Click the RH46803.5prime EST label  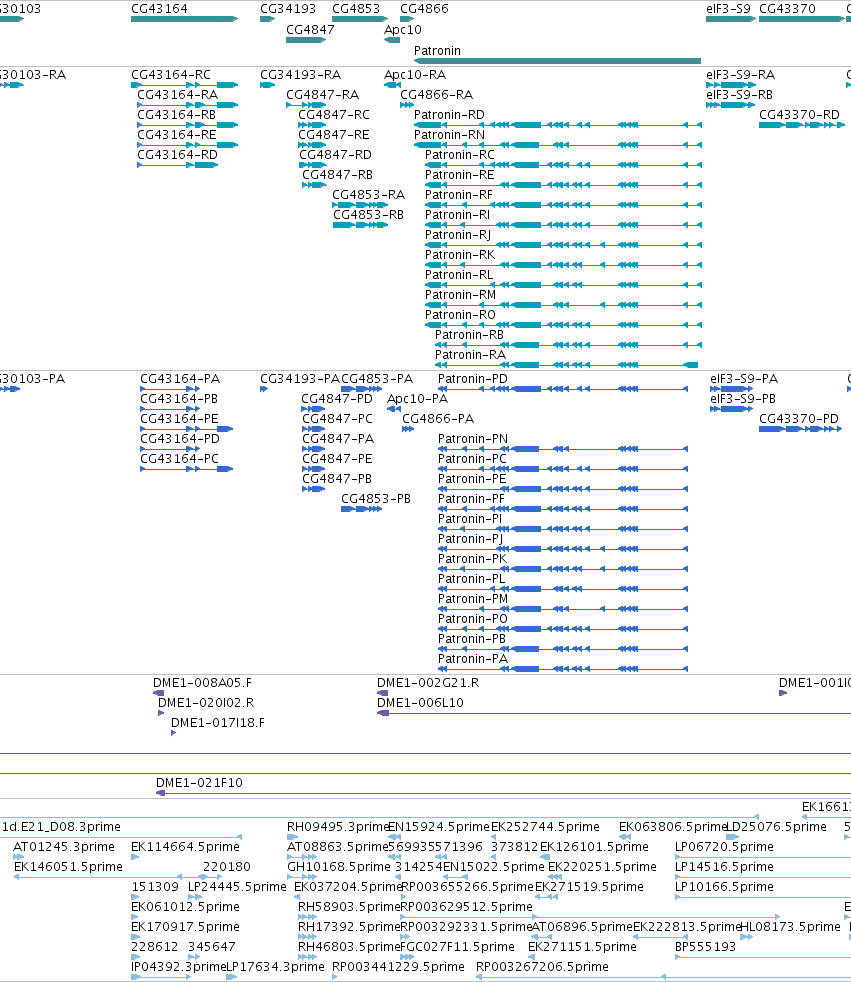349,948
